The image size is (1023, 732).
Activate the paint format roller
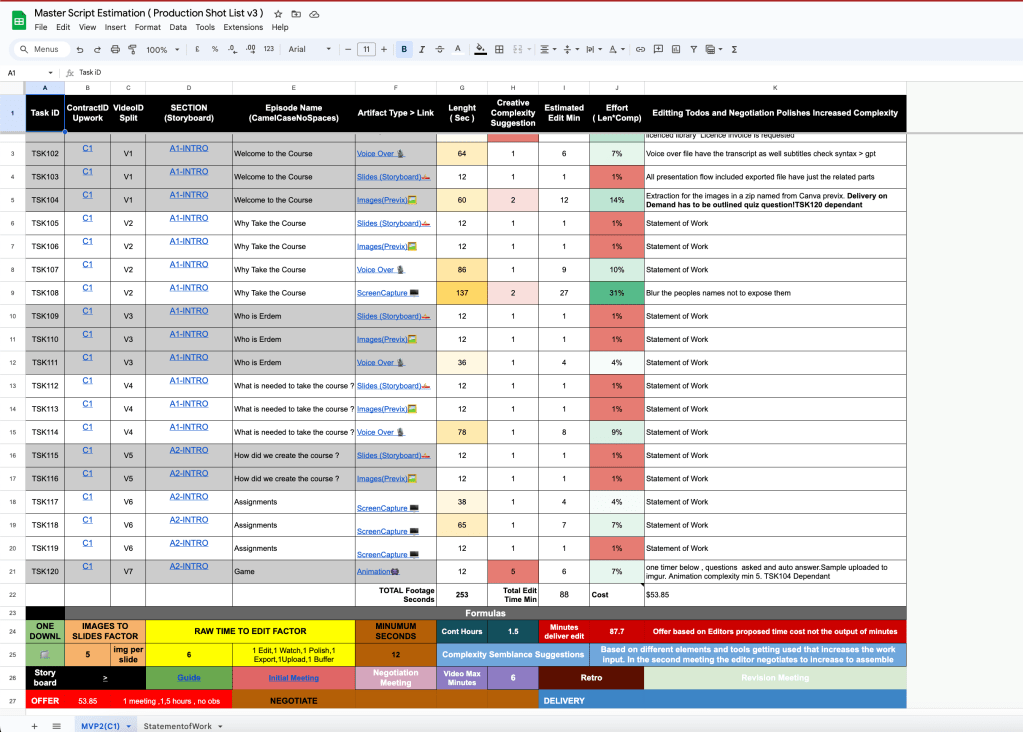coord(132,50)
